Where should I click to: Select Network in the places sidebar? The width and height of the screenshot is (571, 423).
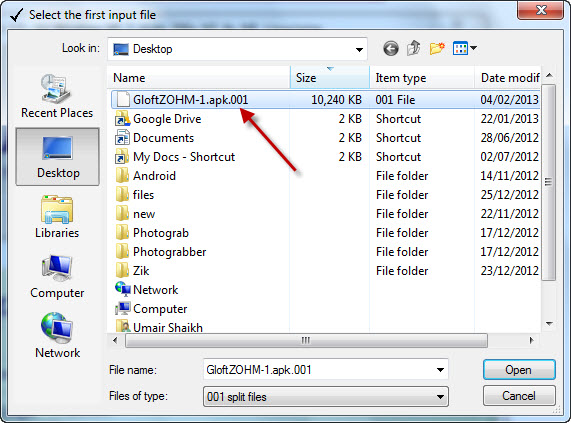click(57, 336)
